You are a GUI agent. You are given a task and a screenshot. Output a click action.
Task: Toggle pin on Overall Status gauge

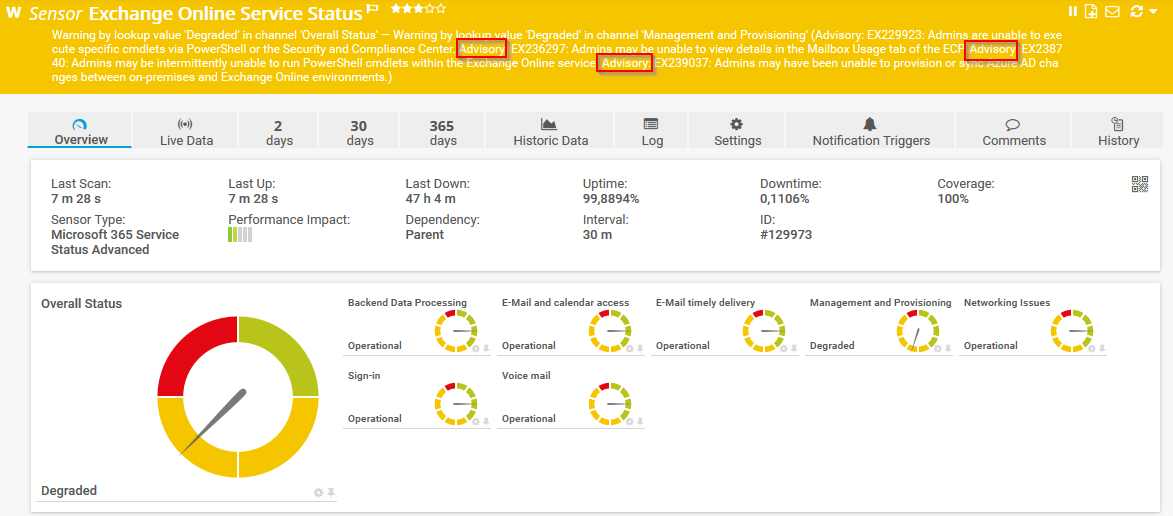(331, 493)
